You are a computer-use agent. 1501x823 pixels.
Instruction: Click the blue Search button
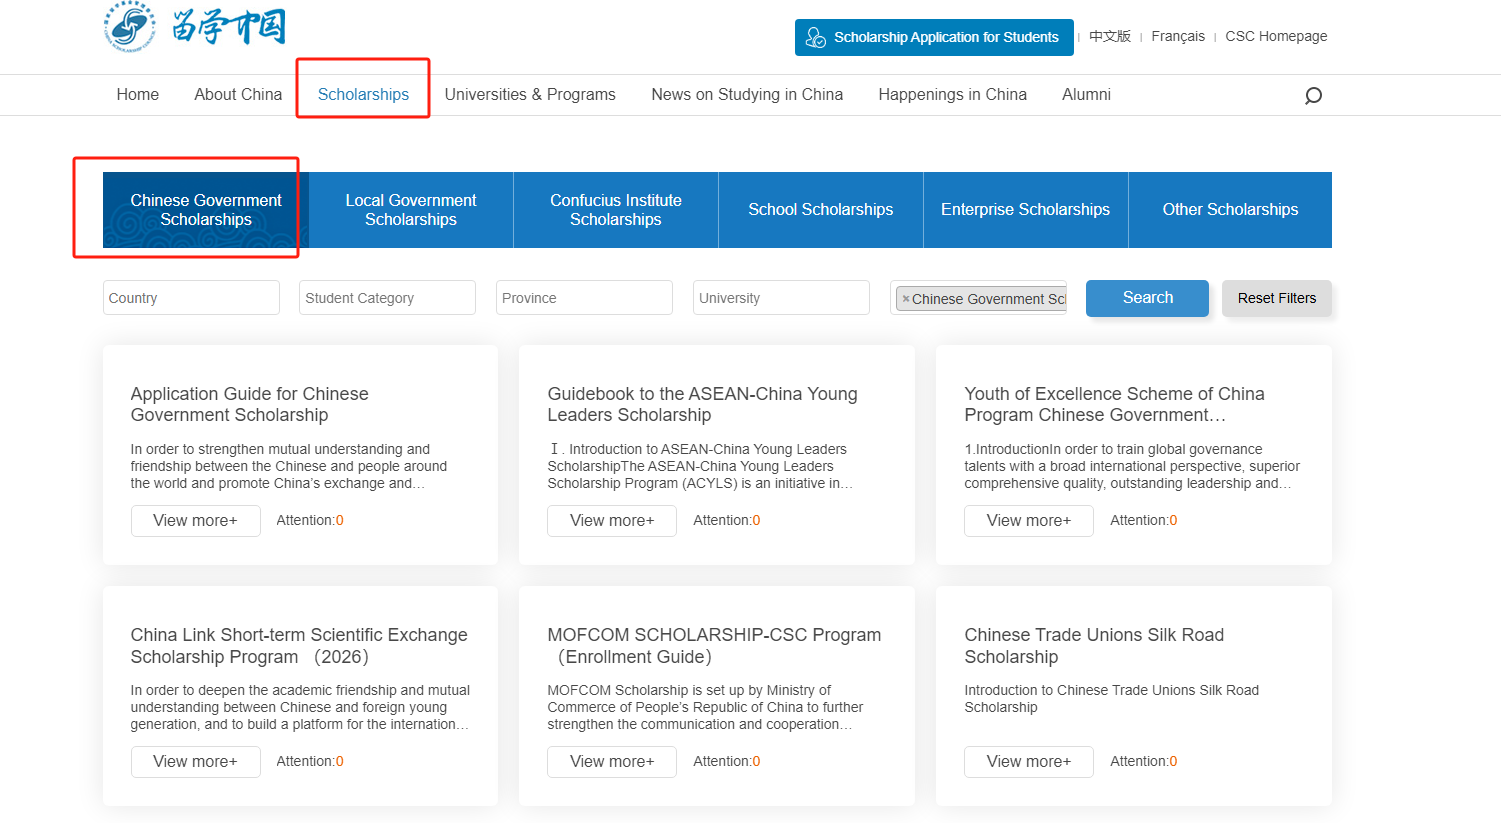coord(1147,298)
